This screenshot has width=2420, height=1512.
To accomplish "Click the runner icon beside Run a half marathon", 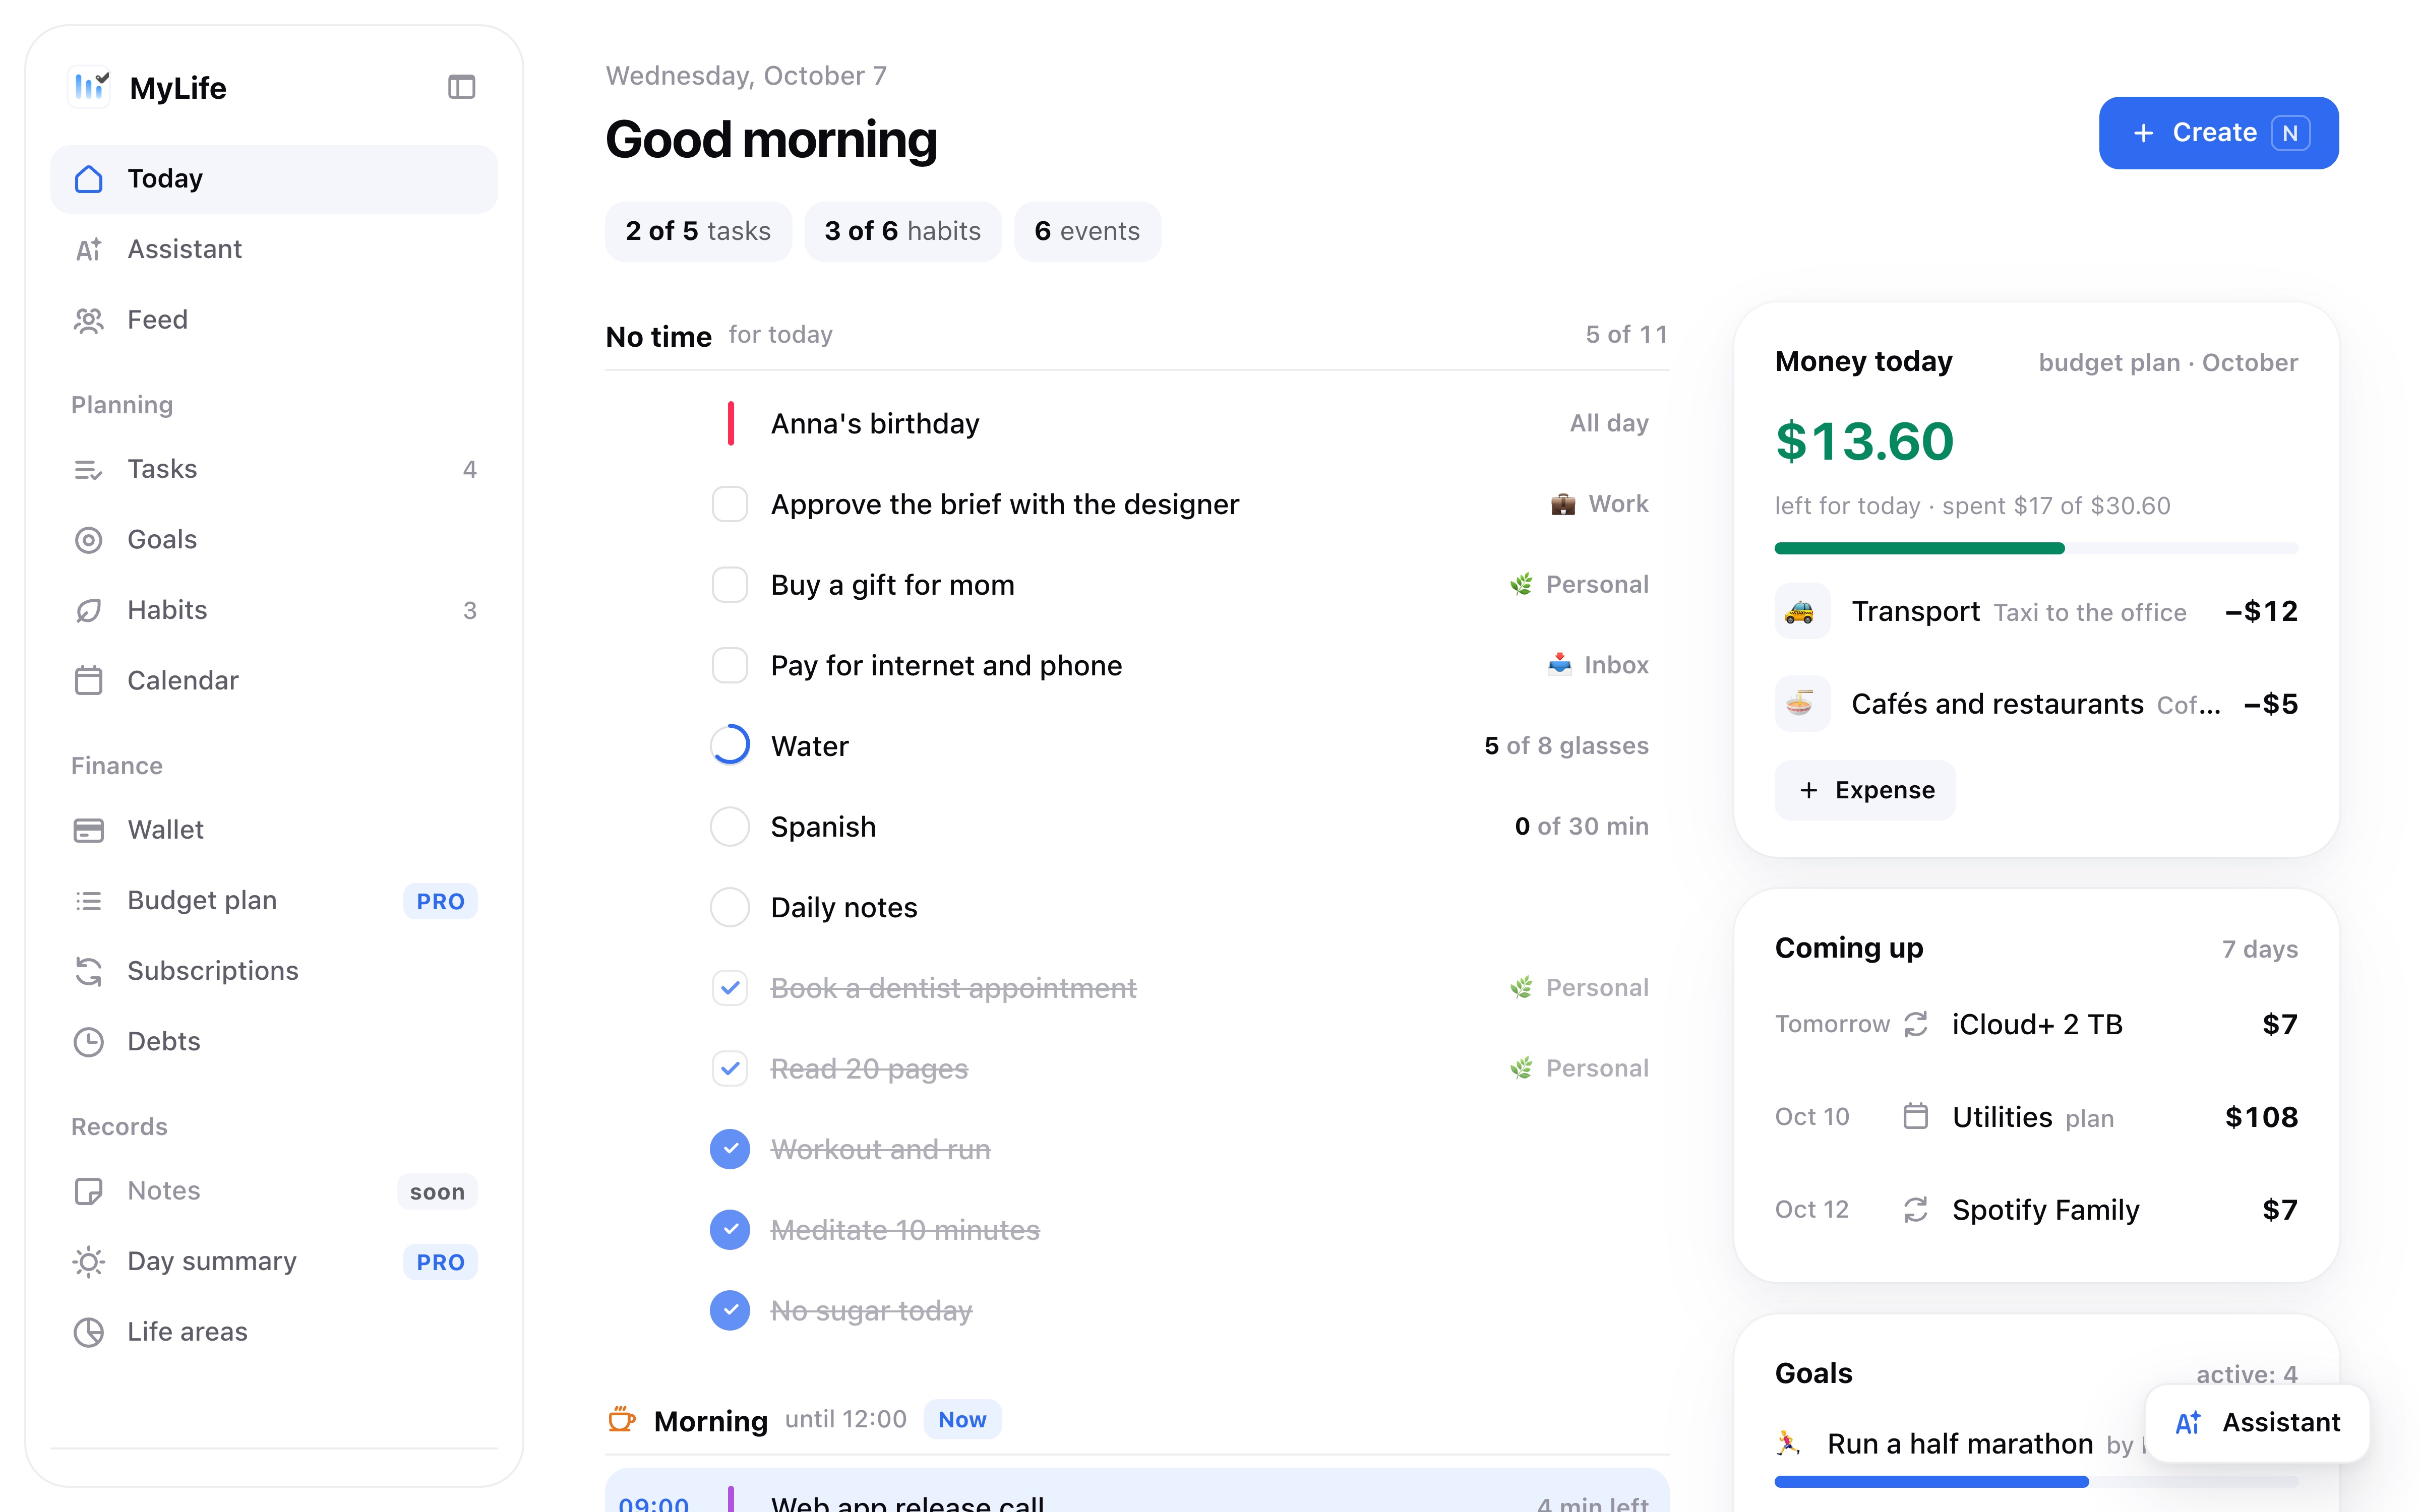I will [1788, 1443].
